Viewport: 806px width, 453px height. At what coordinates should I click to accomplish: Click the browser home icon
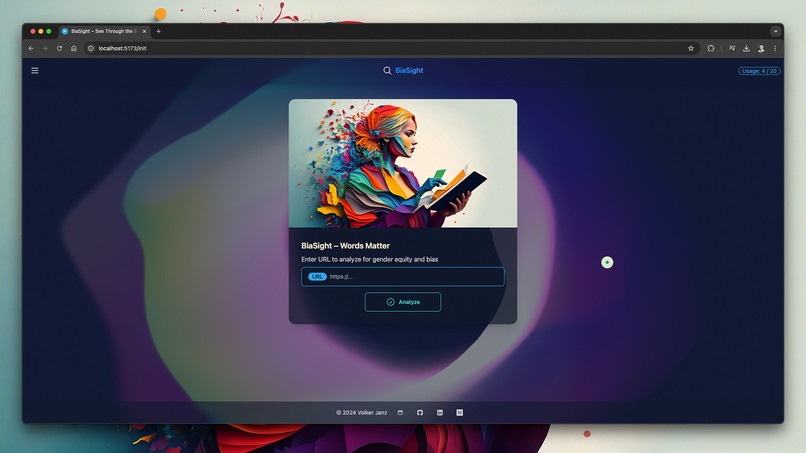pyautogui.click(x=74, y=48)
